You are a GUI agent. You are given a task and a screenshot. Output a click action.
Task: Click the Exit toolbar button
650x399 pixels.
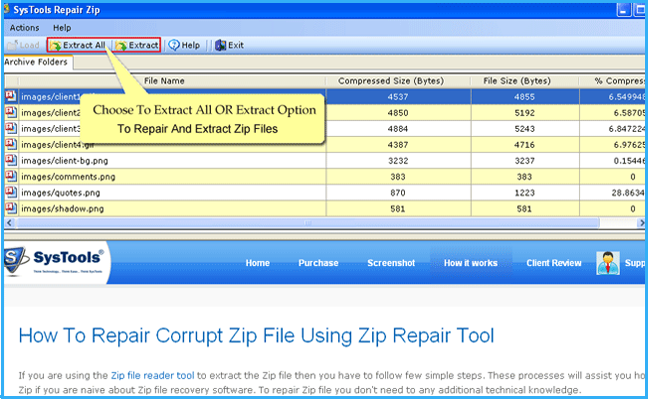click(x=229, y=45)
